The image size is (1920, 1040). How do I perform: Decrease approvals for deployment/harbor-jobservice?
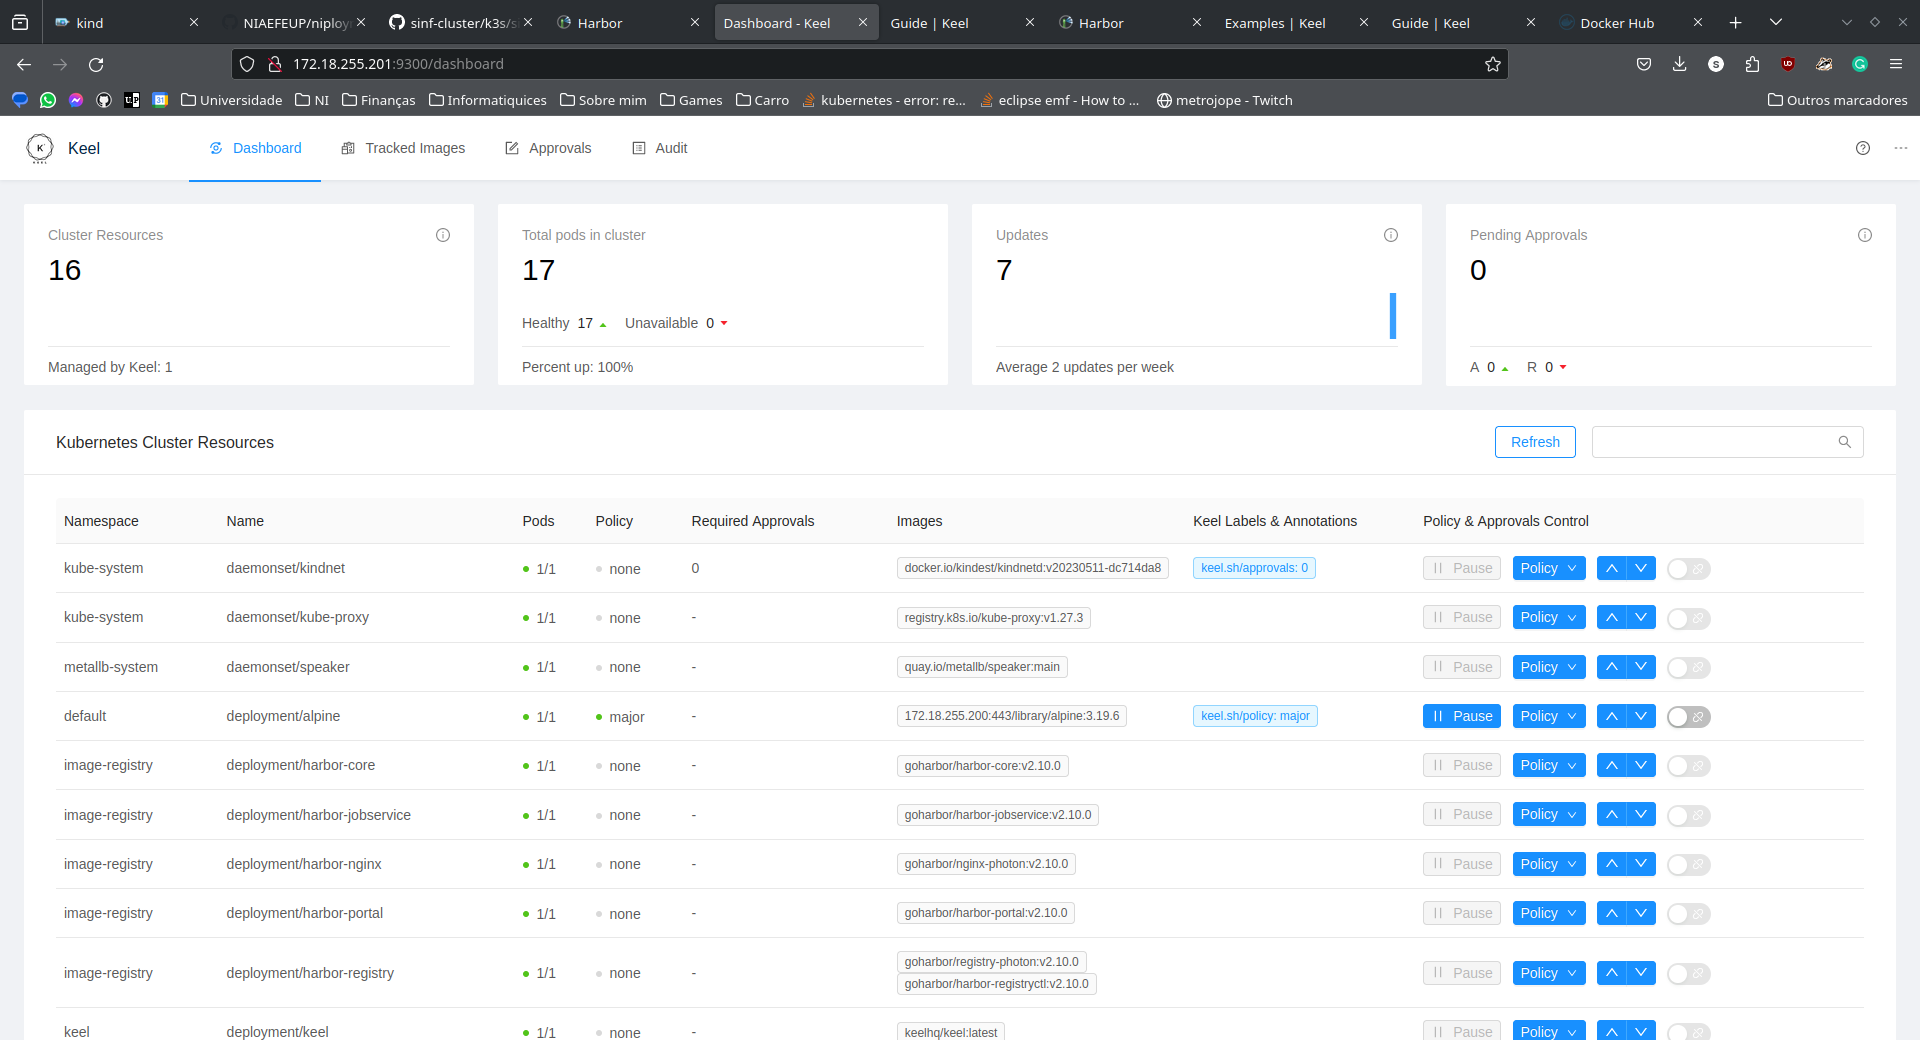click(x=1641, y=814)
